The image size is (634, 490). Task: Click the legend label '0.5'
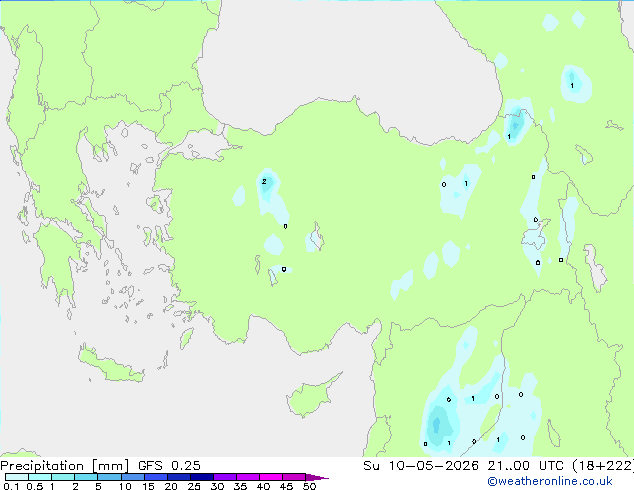point(34,486)
